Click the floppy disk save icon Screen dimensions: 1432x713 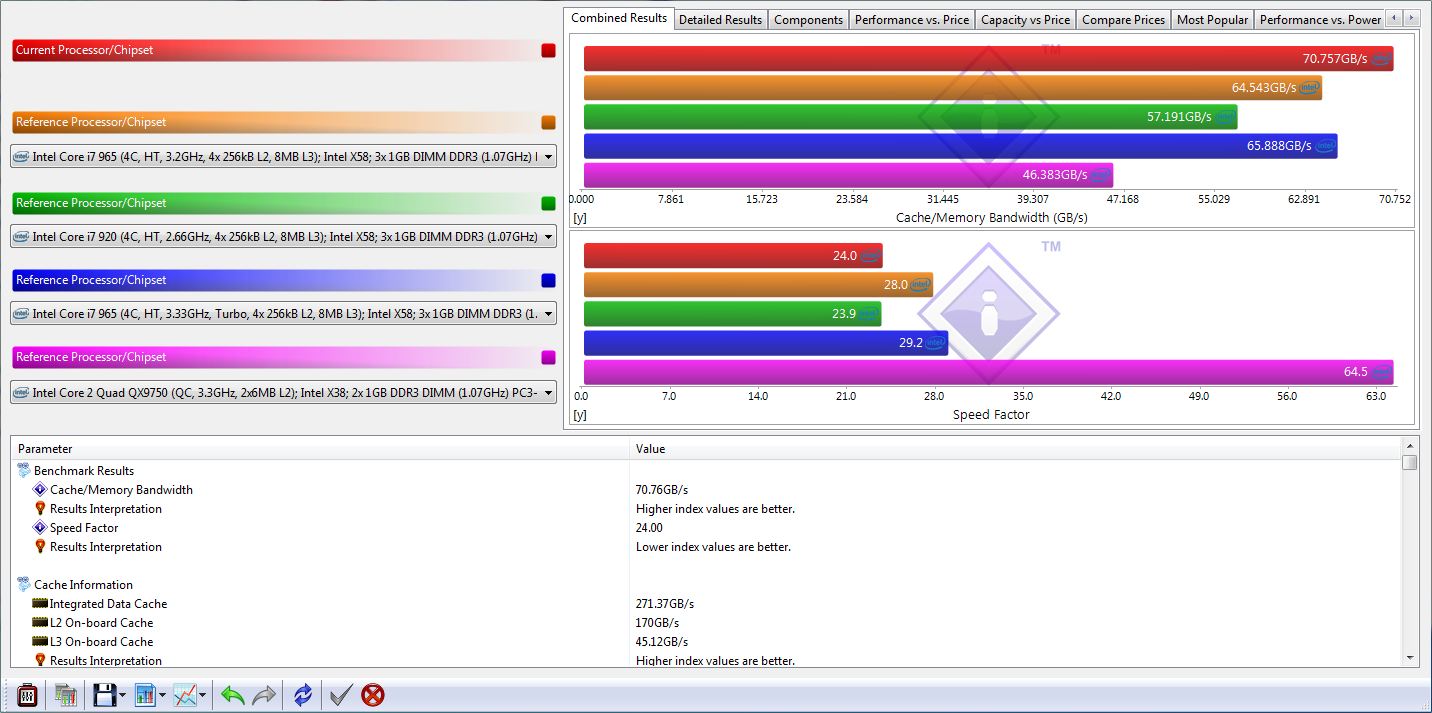click(x=104, y=695)
